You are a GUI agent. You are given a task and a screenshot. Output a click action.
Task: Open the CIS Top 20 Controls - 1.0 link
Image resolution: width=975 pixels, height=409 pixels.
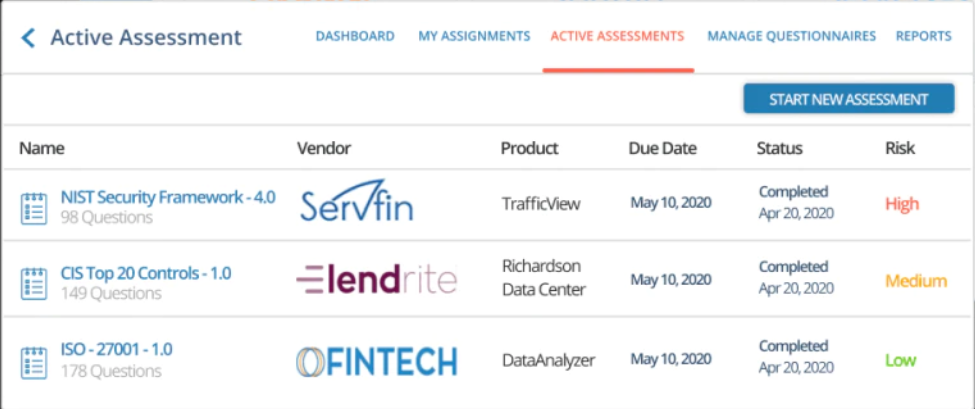[x=146, y=273]
